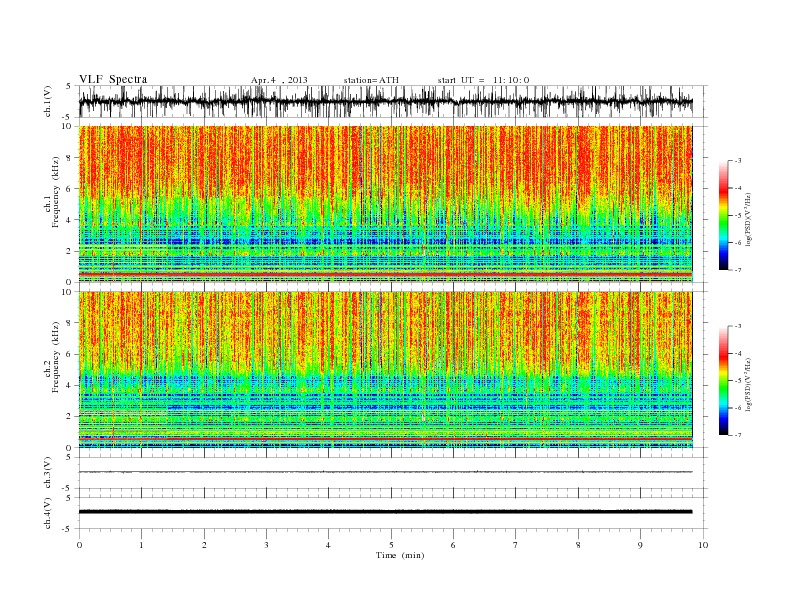
Task: Click the "2" minute tick label
Action: 204,545
